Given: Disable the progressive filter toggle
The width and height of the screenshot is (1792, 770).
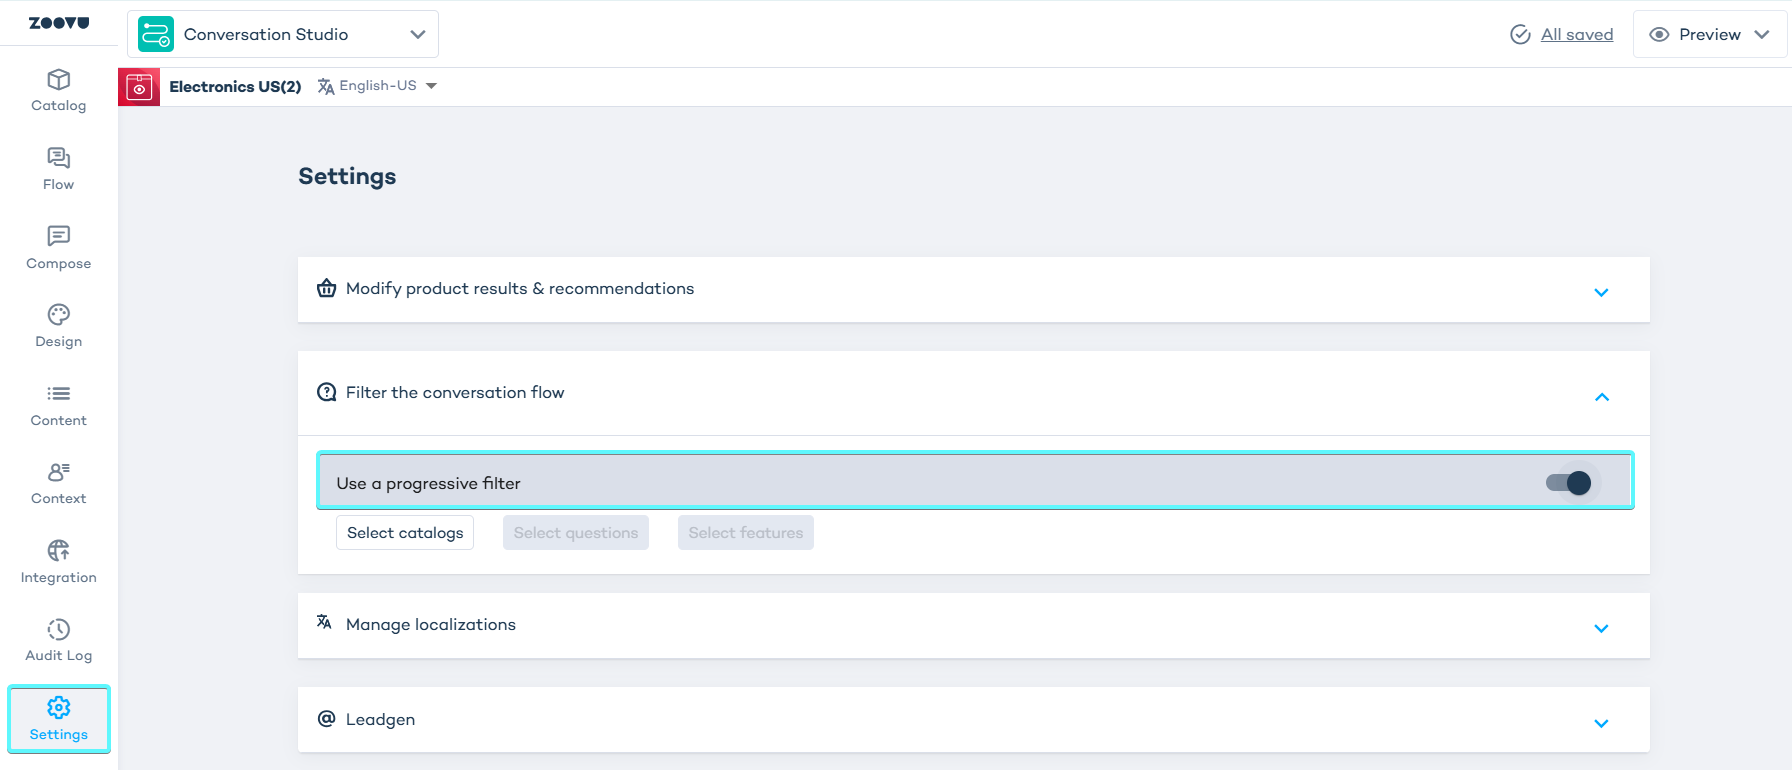Looking at the screenshot, I should [x=1569, y=483].
